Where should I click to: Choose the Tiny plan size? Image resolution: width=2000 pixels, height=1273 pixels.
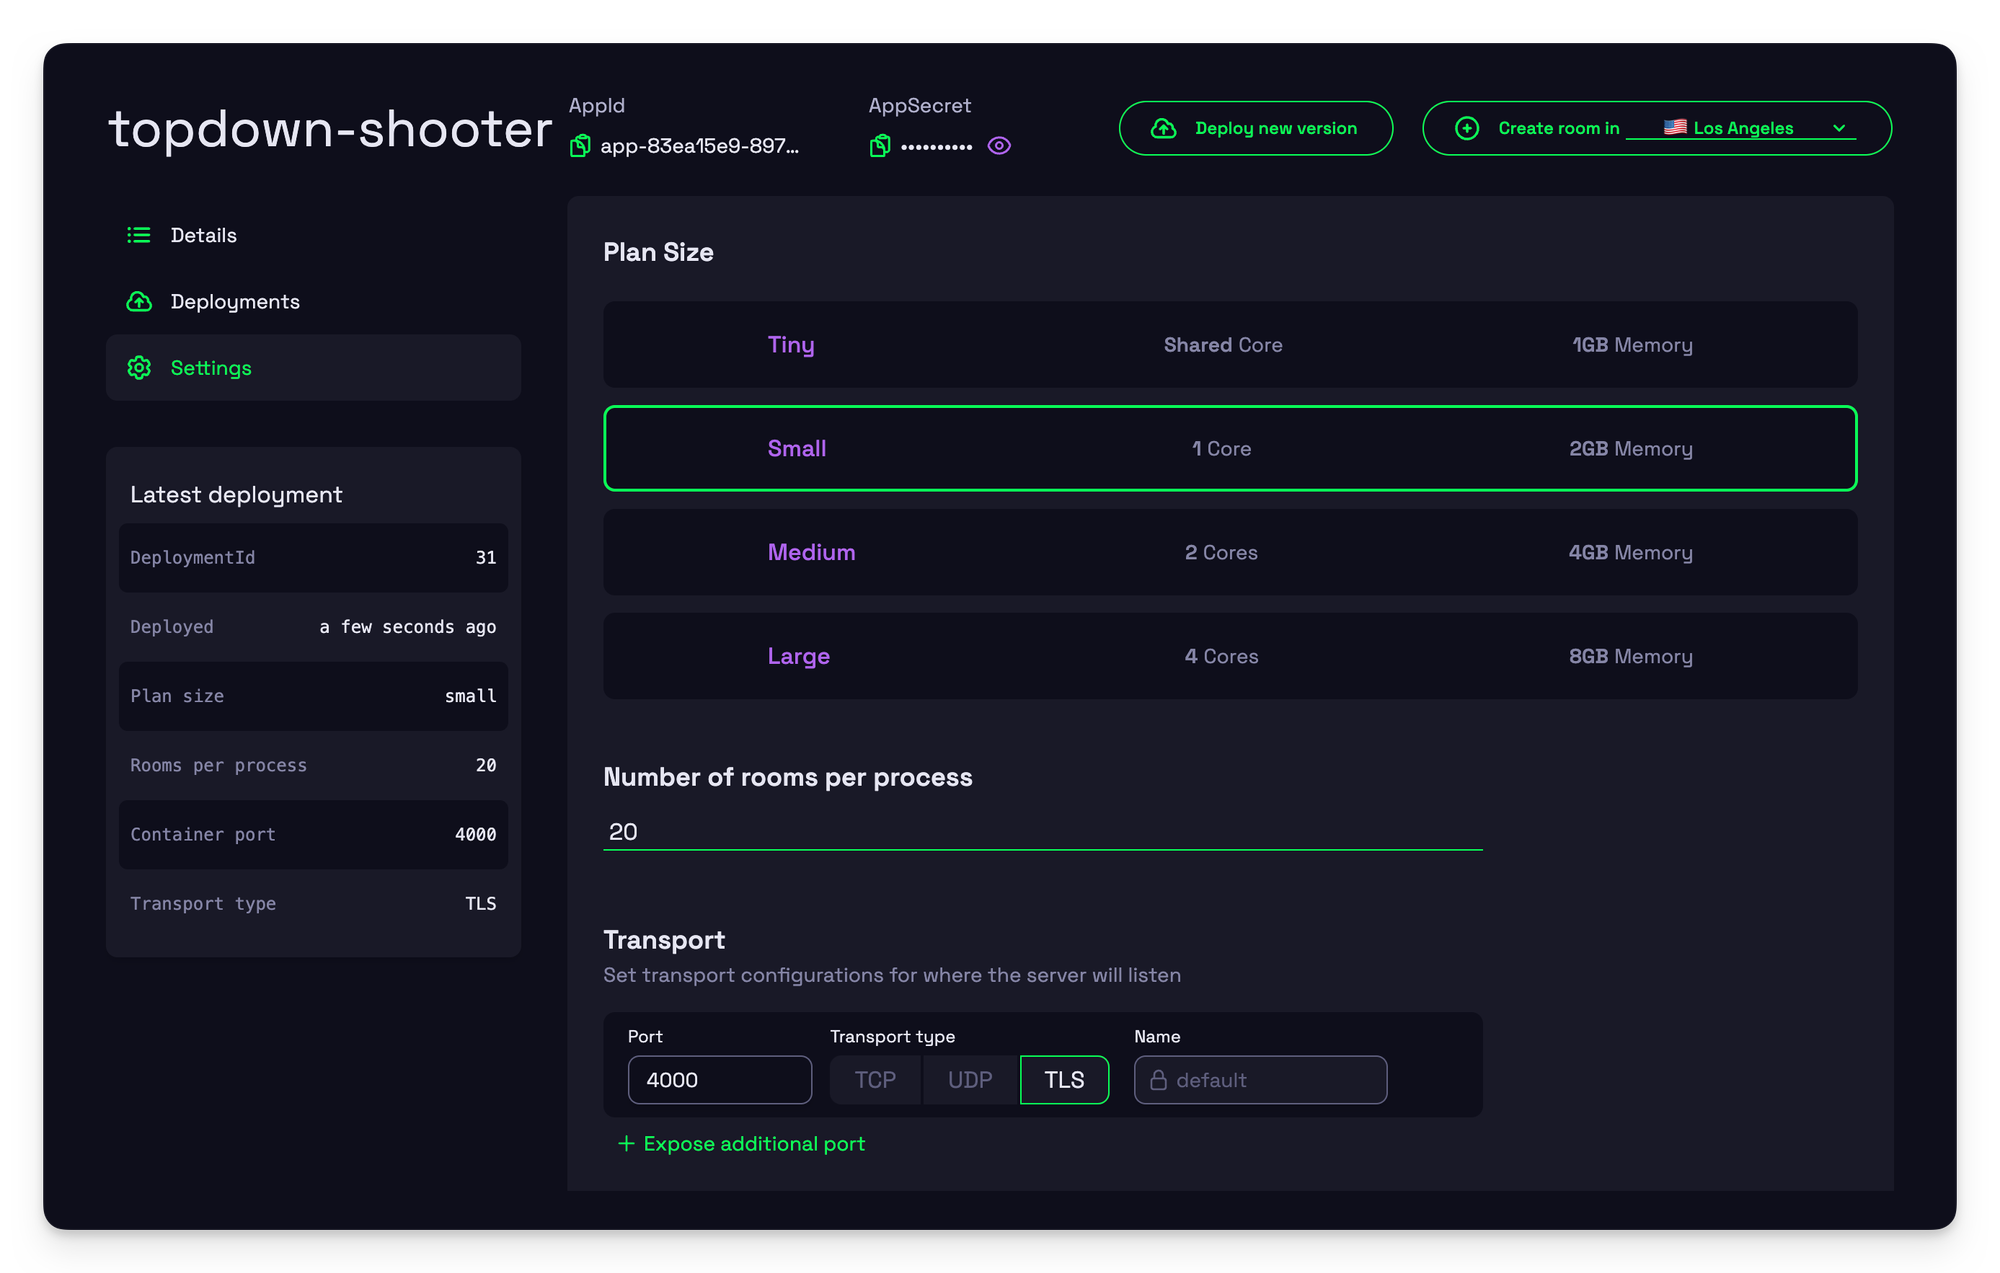click(x=1230, y=345)
